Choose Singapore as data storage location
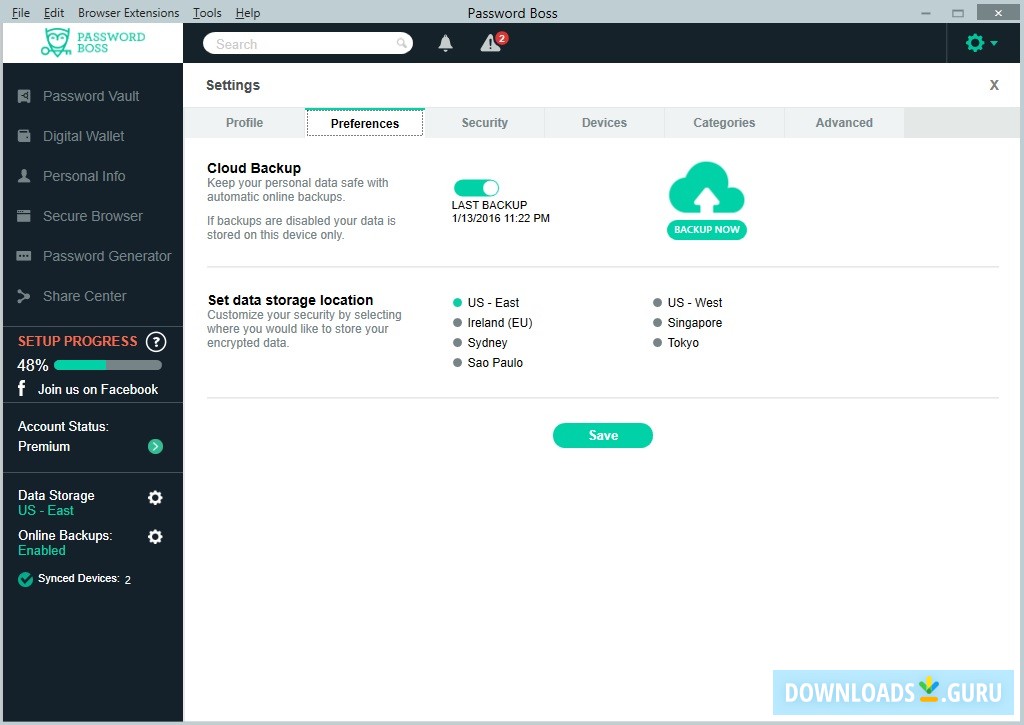Image resolution: width=1024 pixels, height=725 pixels. click(x=658, y=323)
